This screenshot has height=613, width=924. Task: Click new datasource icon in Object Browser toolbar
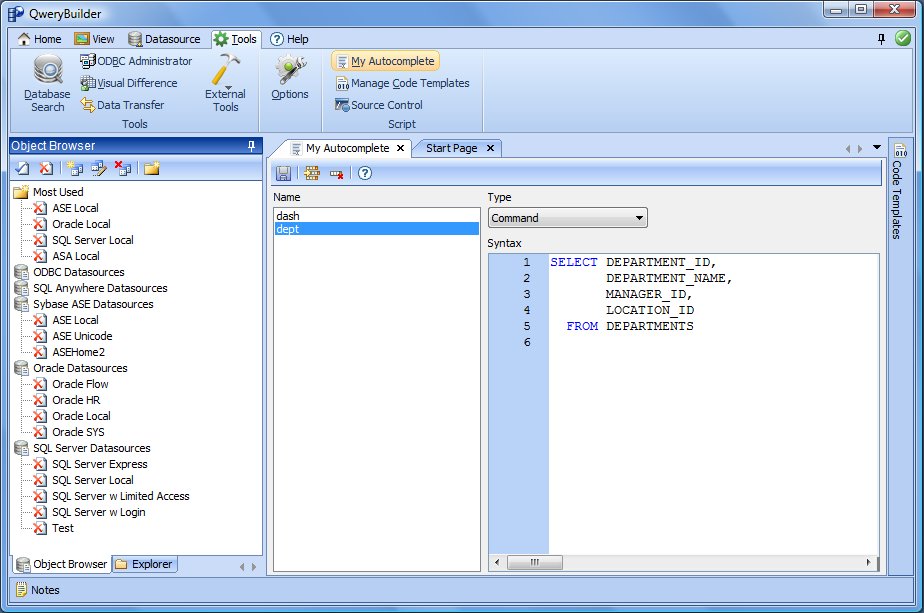tap(75, 169)
